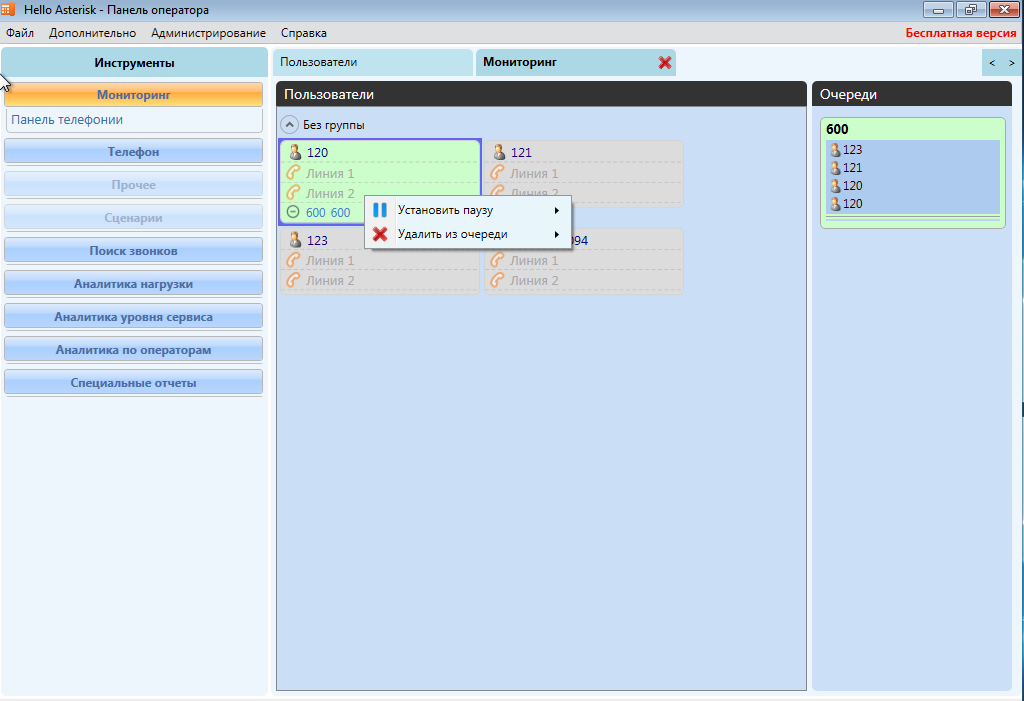This screenshot has height=701, width=1024.
Task: Switch to the Пользователи tab
Action: [319, 62]
